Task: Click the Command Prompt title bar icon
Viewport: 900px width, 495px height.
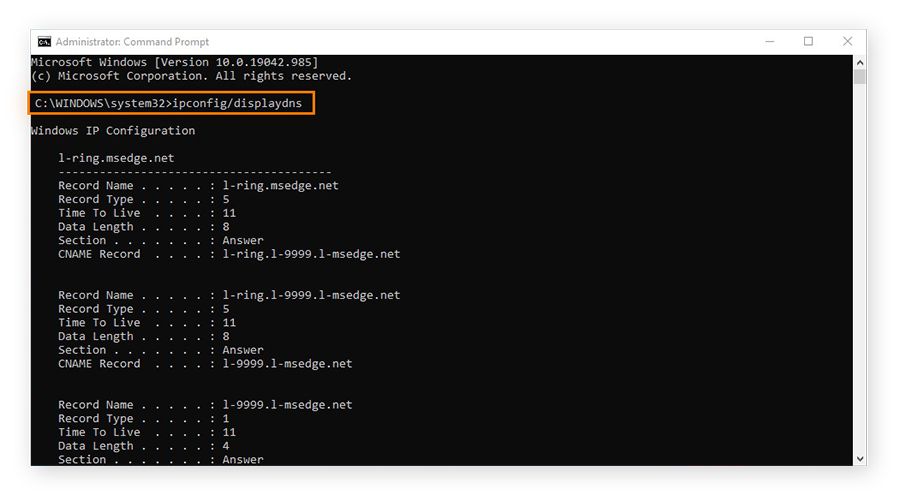Action: point(44,42)
